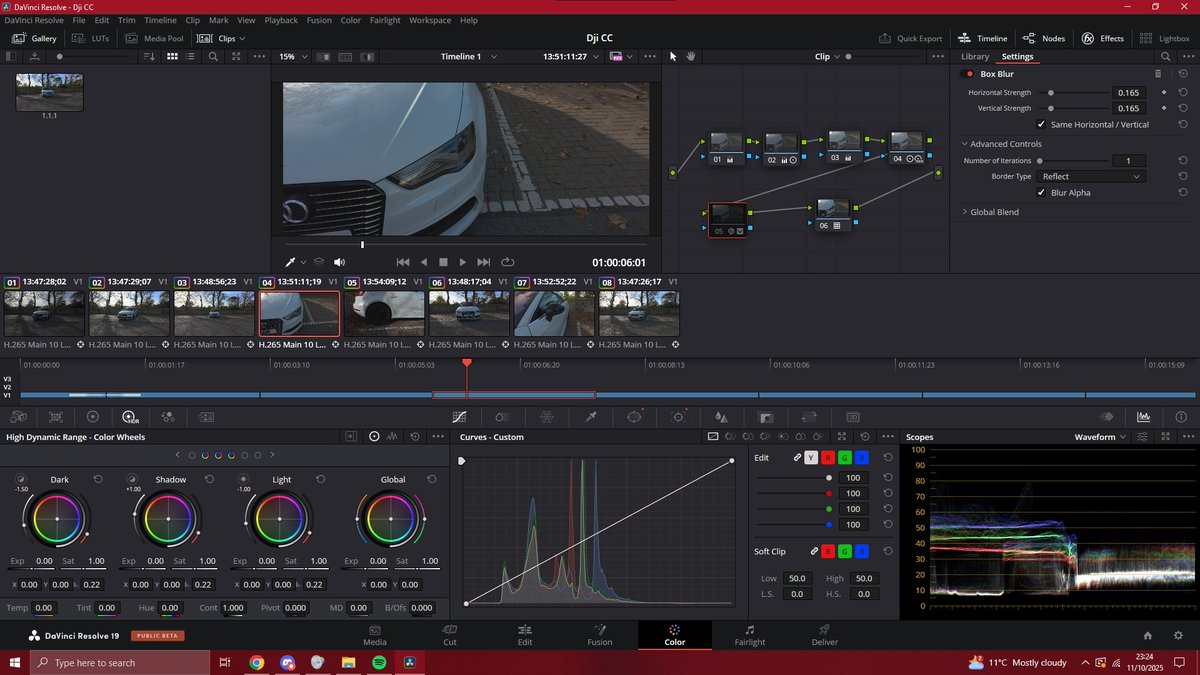Viewport: 1200px width, 675px height.
Task: Adjust the Vertical Strength slider
Action: (x=1073, y=108)
